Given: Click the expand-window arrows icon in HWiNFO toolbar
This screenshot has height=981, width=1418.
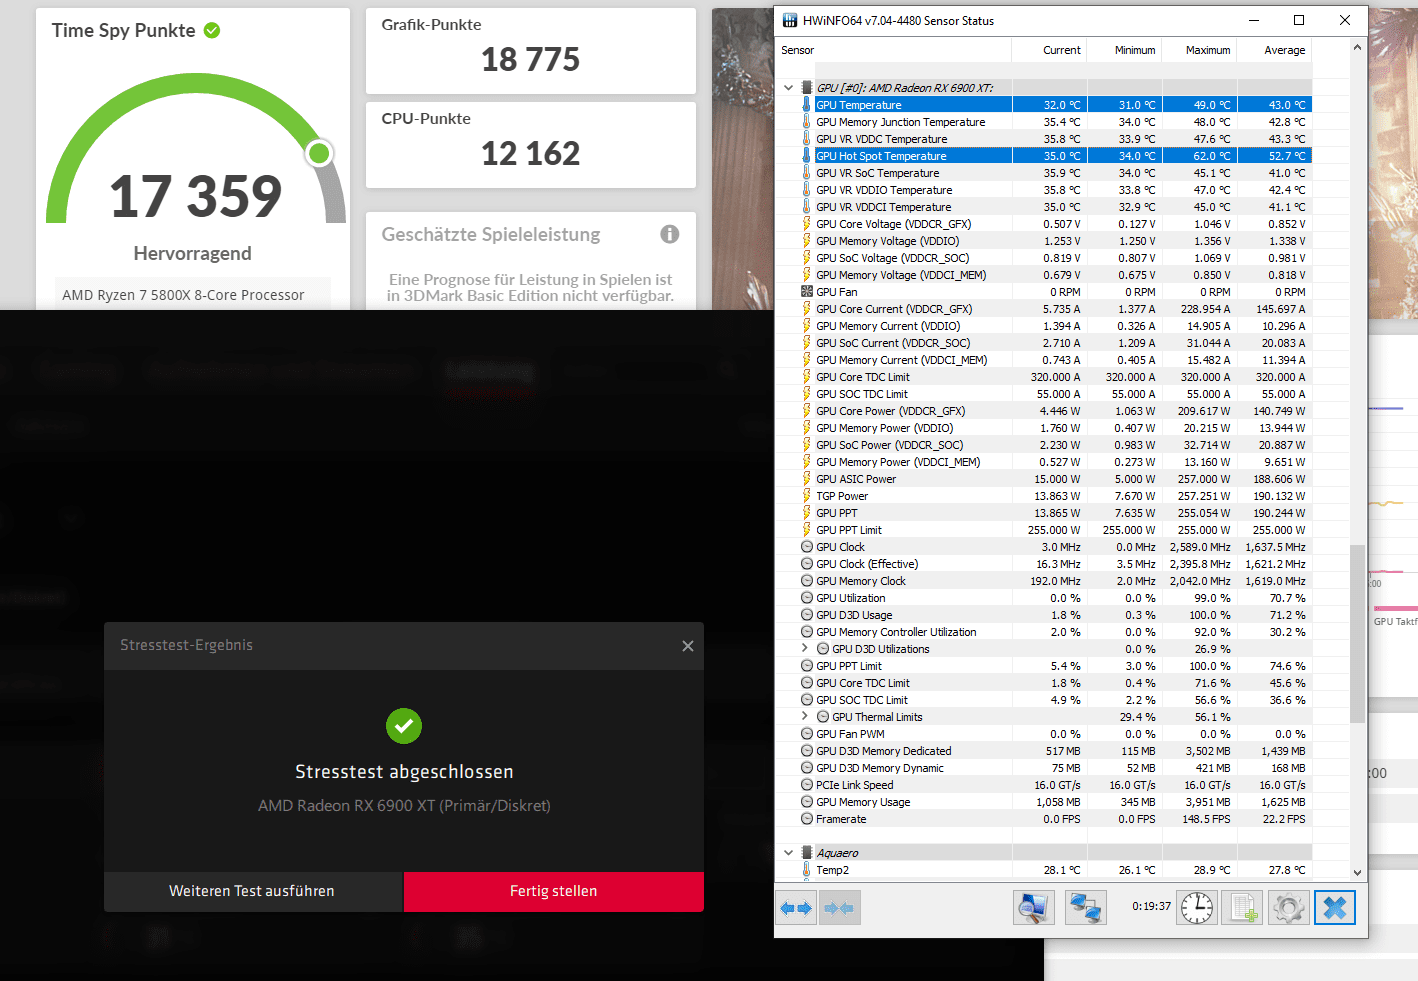Looking at the screenshot, I should click(x=796, y=908).
